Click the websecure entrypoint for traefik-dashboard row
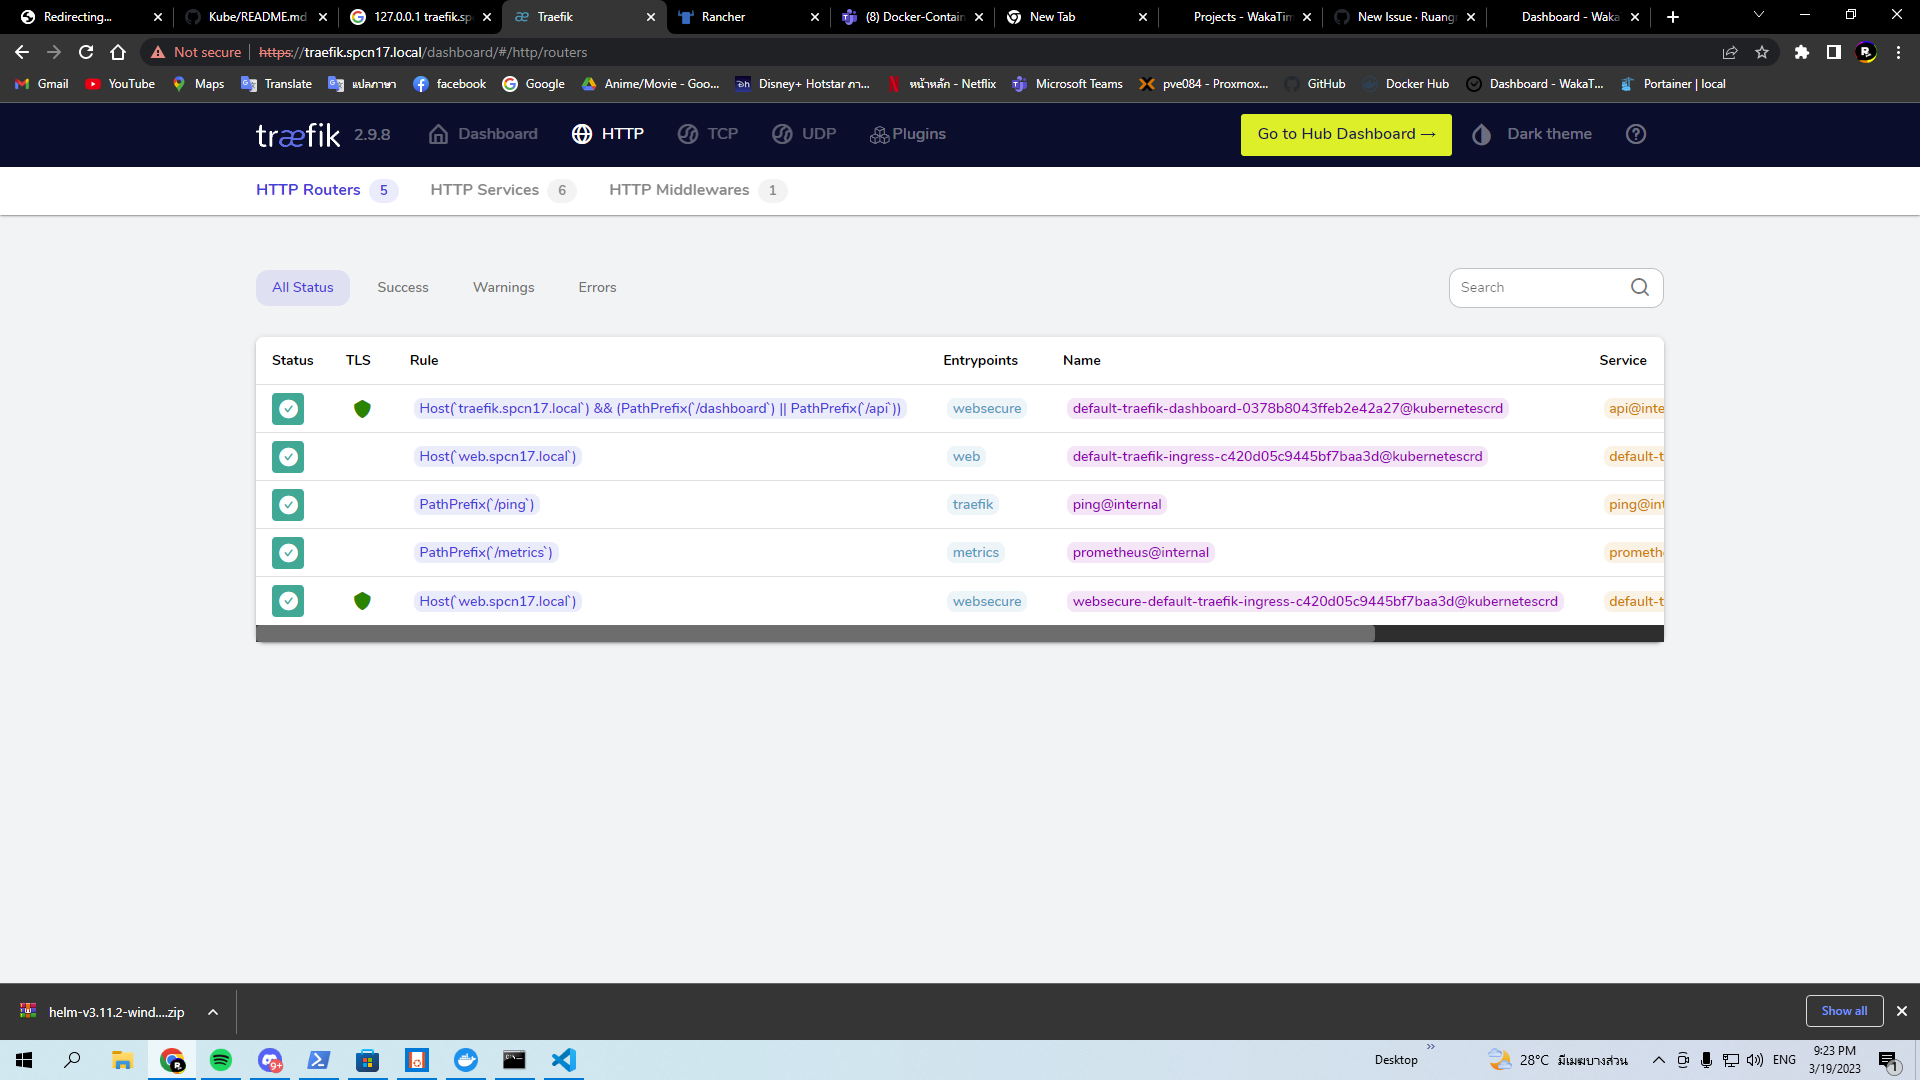 click(x=987, y=409)
